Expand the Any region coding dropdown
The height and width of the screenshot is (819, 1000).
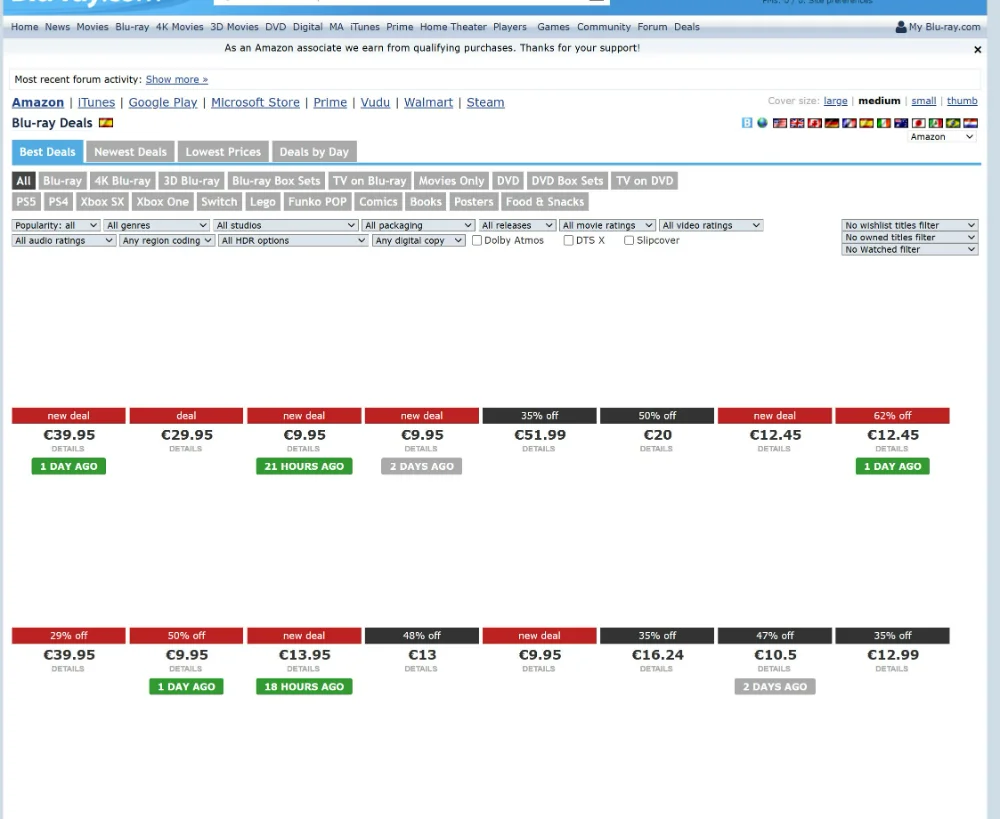167,240
